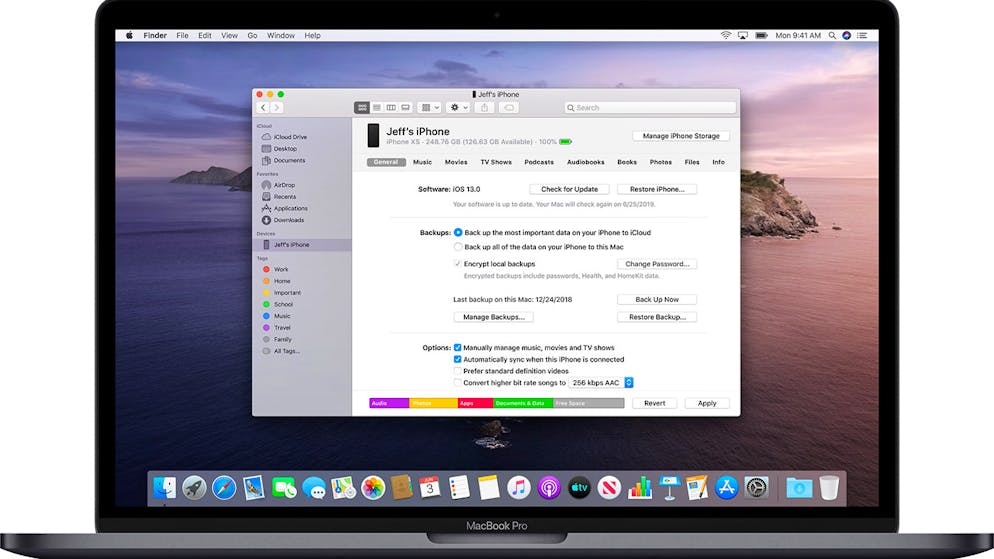Open News from the Dock
The height and width of the screenshot is (559, 994).
pyautogui.click(x=609, y=487)
